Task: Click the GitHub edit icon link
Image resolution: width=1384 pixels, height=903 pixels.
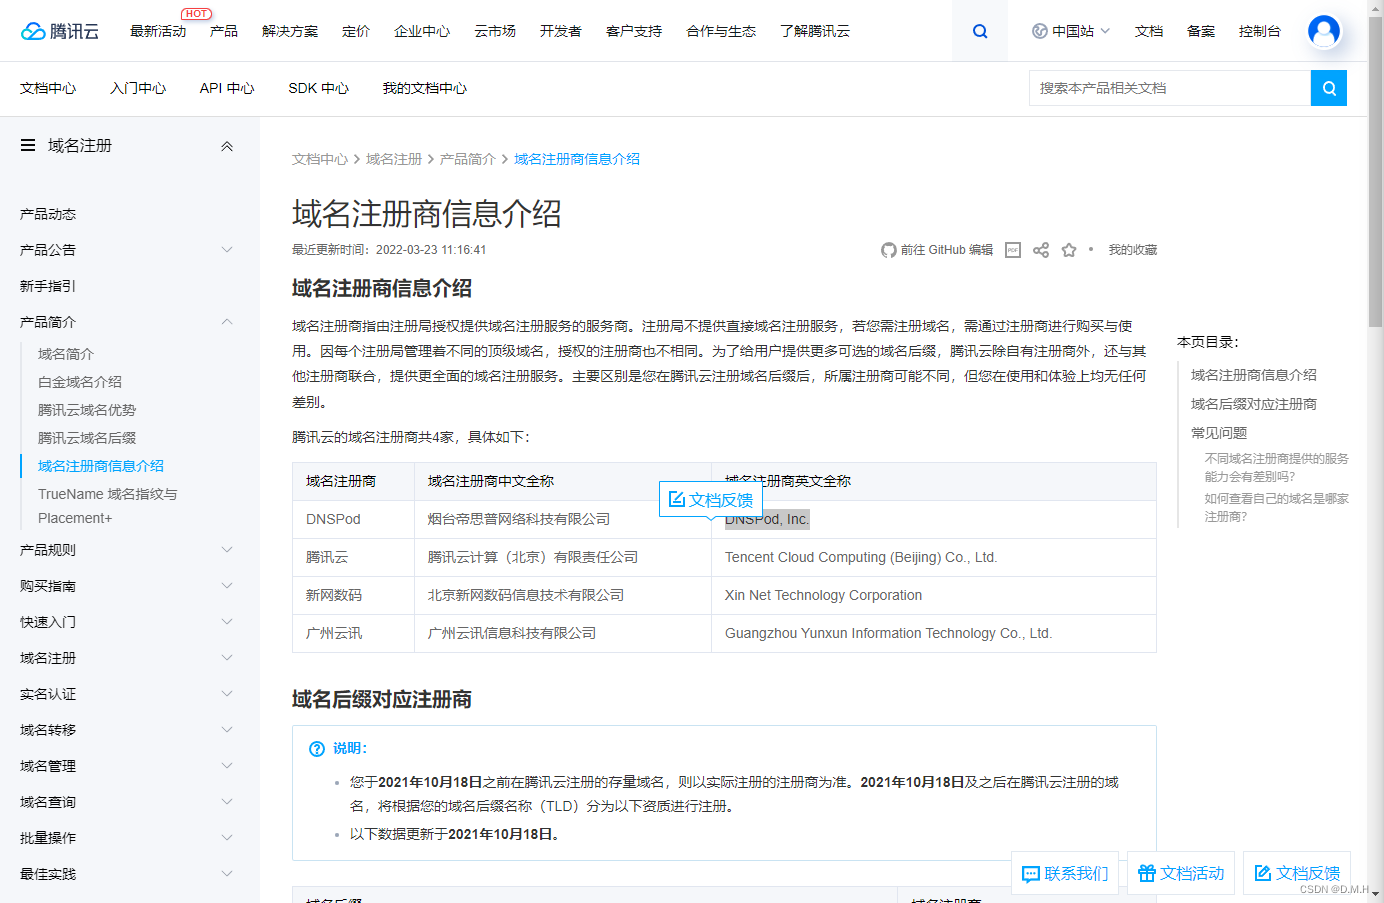Action: pos(888,250)
